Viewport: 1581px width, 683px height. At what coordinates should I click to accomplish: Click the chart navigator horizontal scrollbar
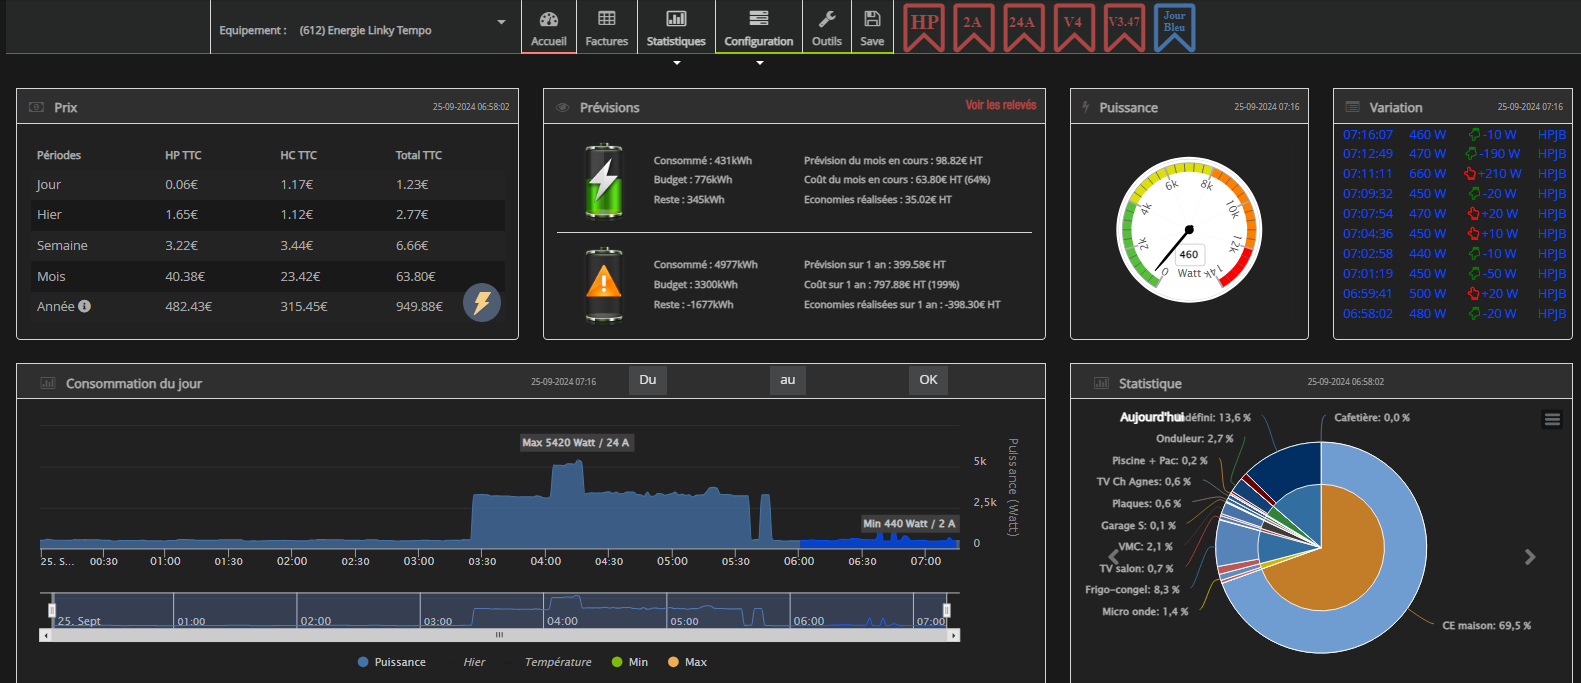pyautogui.click(x=499, y=635)
